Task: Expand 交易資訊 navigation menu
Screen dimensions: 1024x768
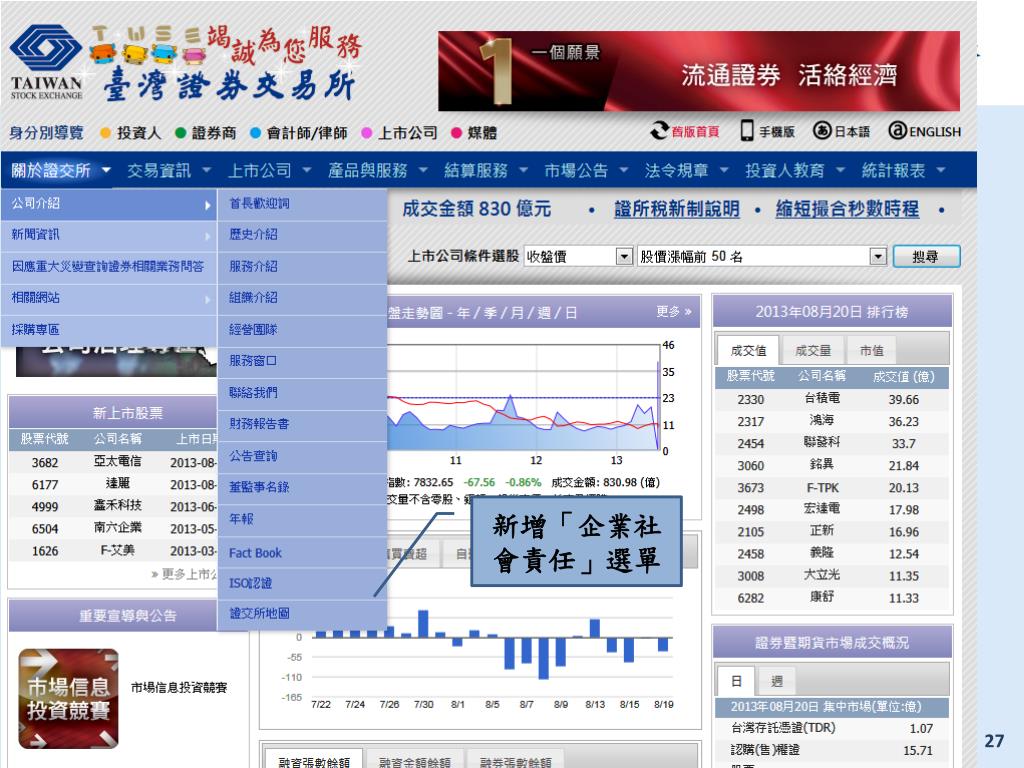Action: [x=168, y=170]
